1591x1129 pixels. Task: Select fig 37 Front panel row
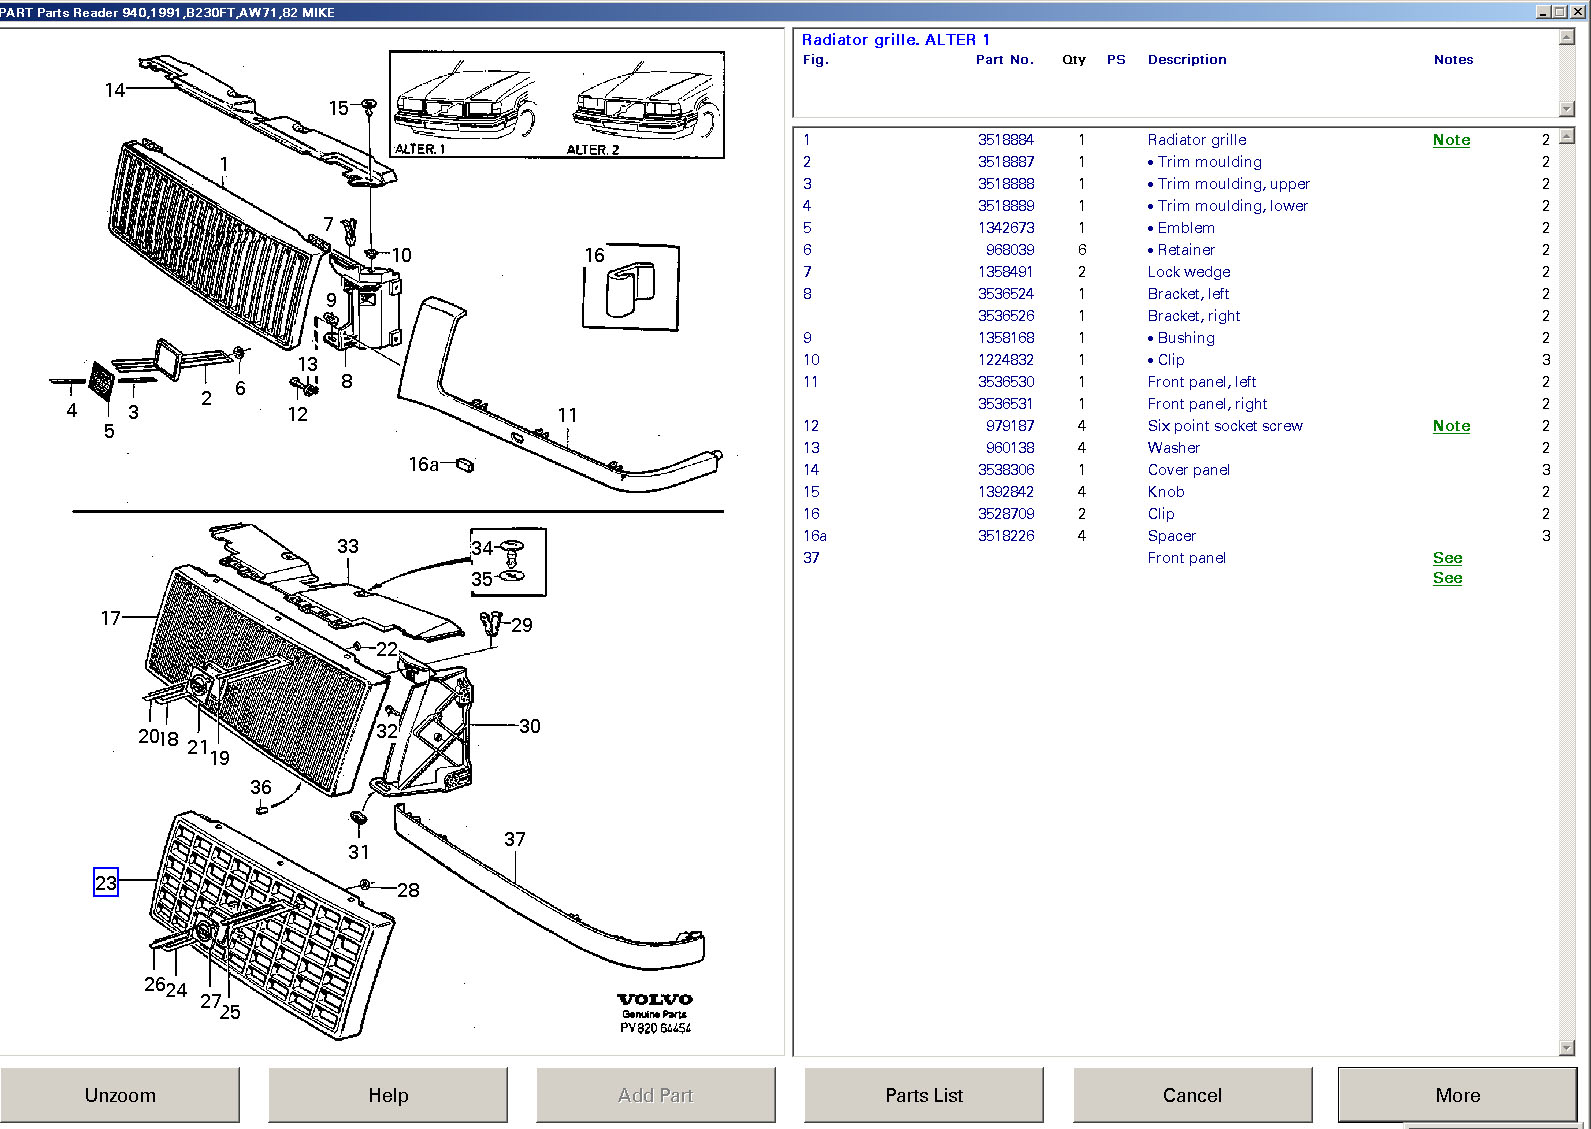(x=1176, y=558)
